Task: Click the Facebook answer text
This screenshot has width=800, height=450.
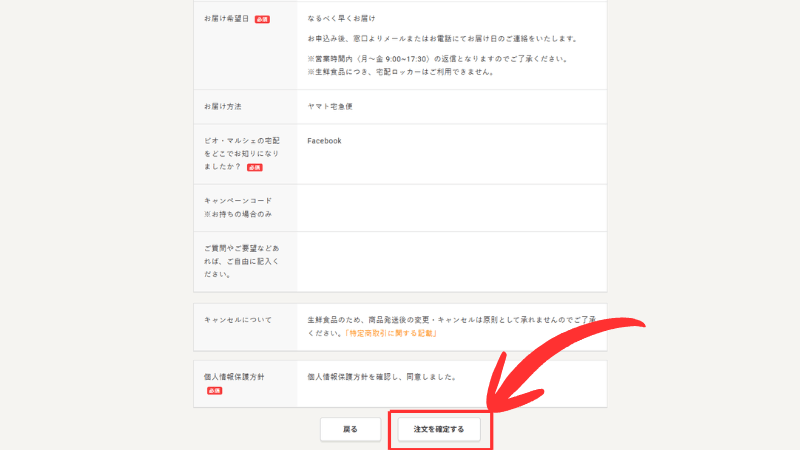Action: [324, 141]
